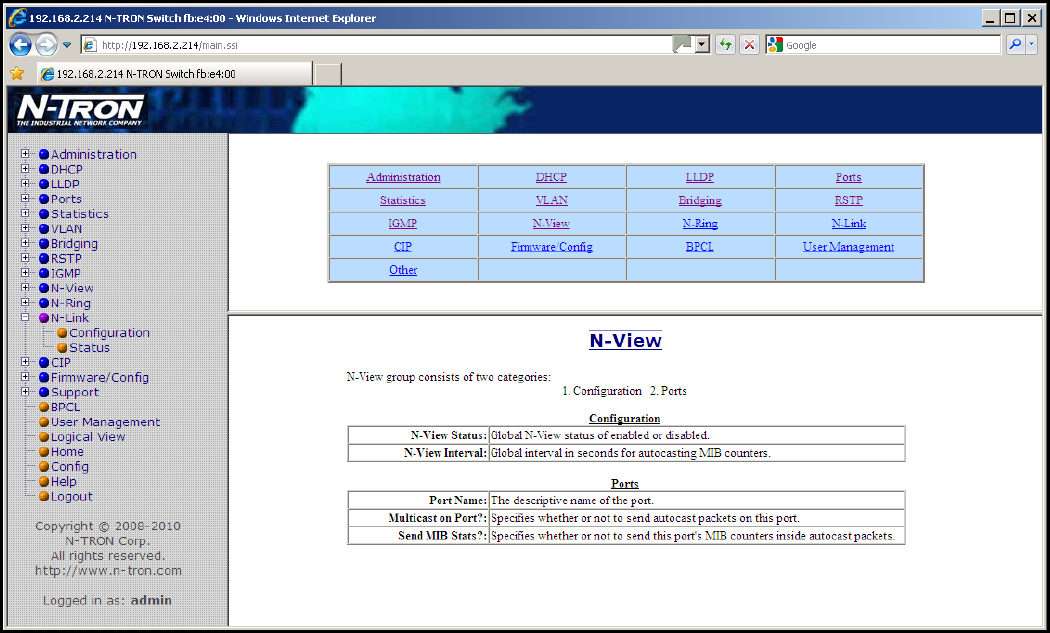Viewport: 1050px width, 633px height.
Task: Expand the Ports tree node
Action: coord(25,198)
